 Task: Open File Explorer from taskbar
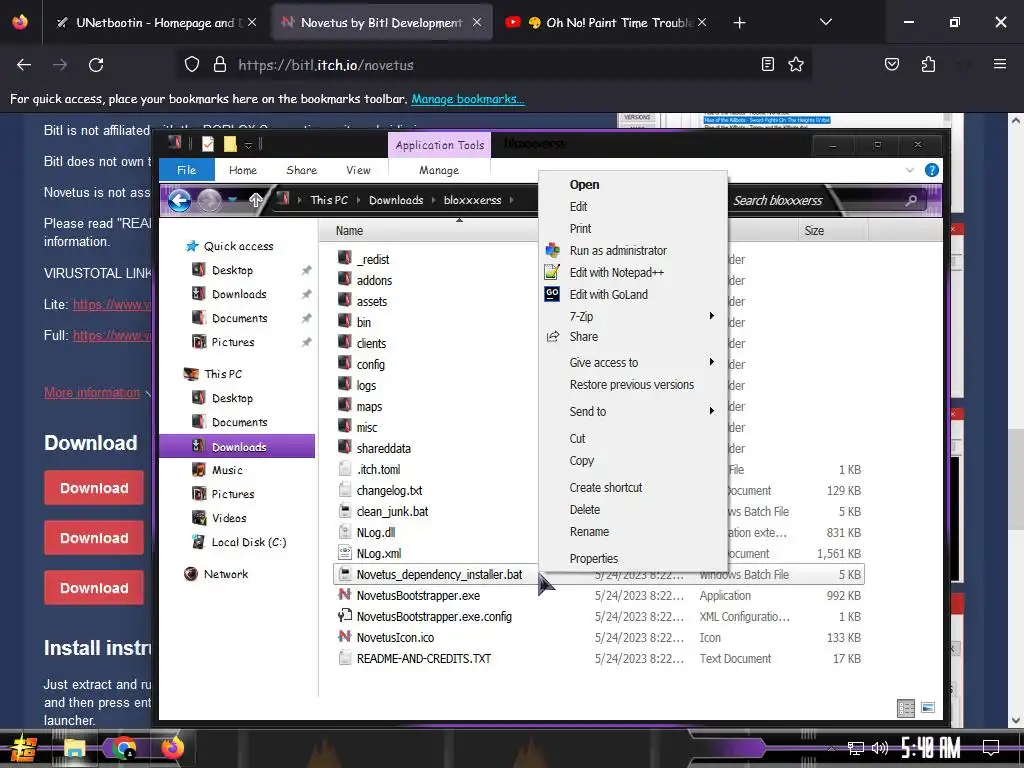click(74, 748)
